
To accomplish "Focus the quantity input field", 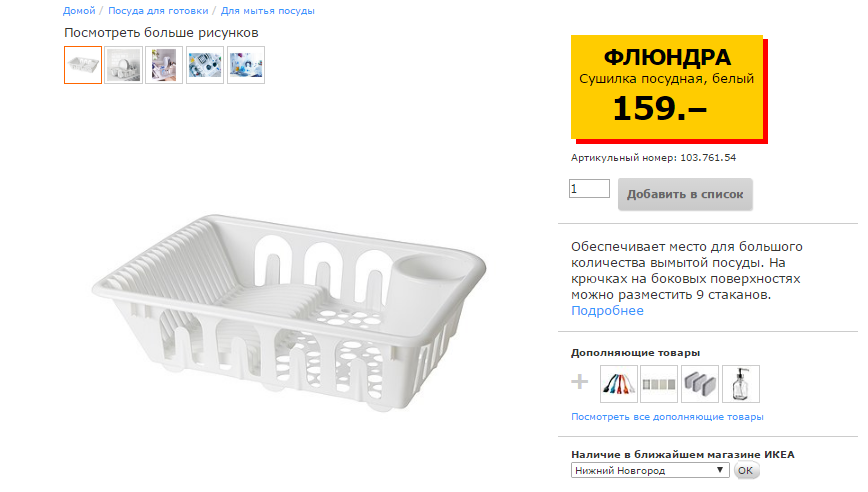I will tap(589, 188).
